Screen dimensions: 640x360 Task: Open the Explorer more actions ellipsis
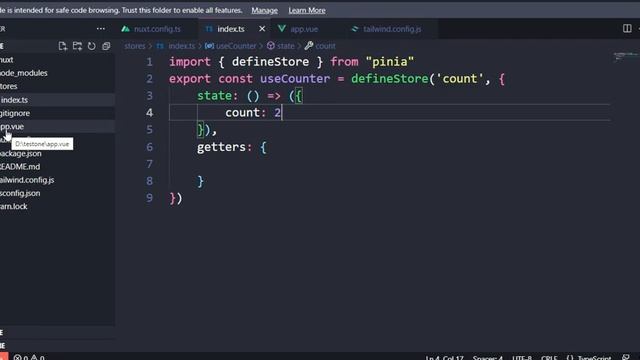point(100,29)
